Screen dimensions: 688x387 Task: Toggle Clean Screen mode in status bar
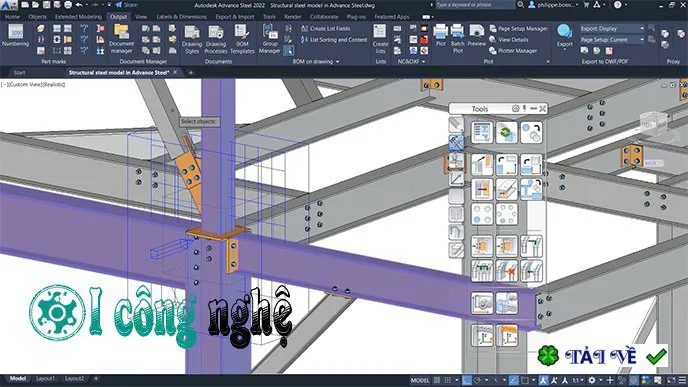coord(671,380)
